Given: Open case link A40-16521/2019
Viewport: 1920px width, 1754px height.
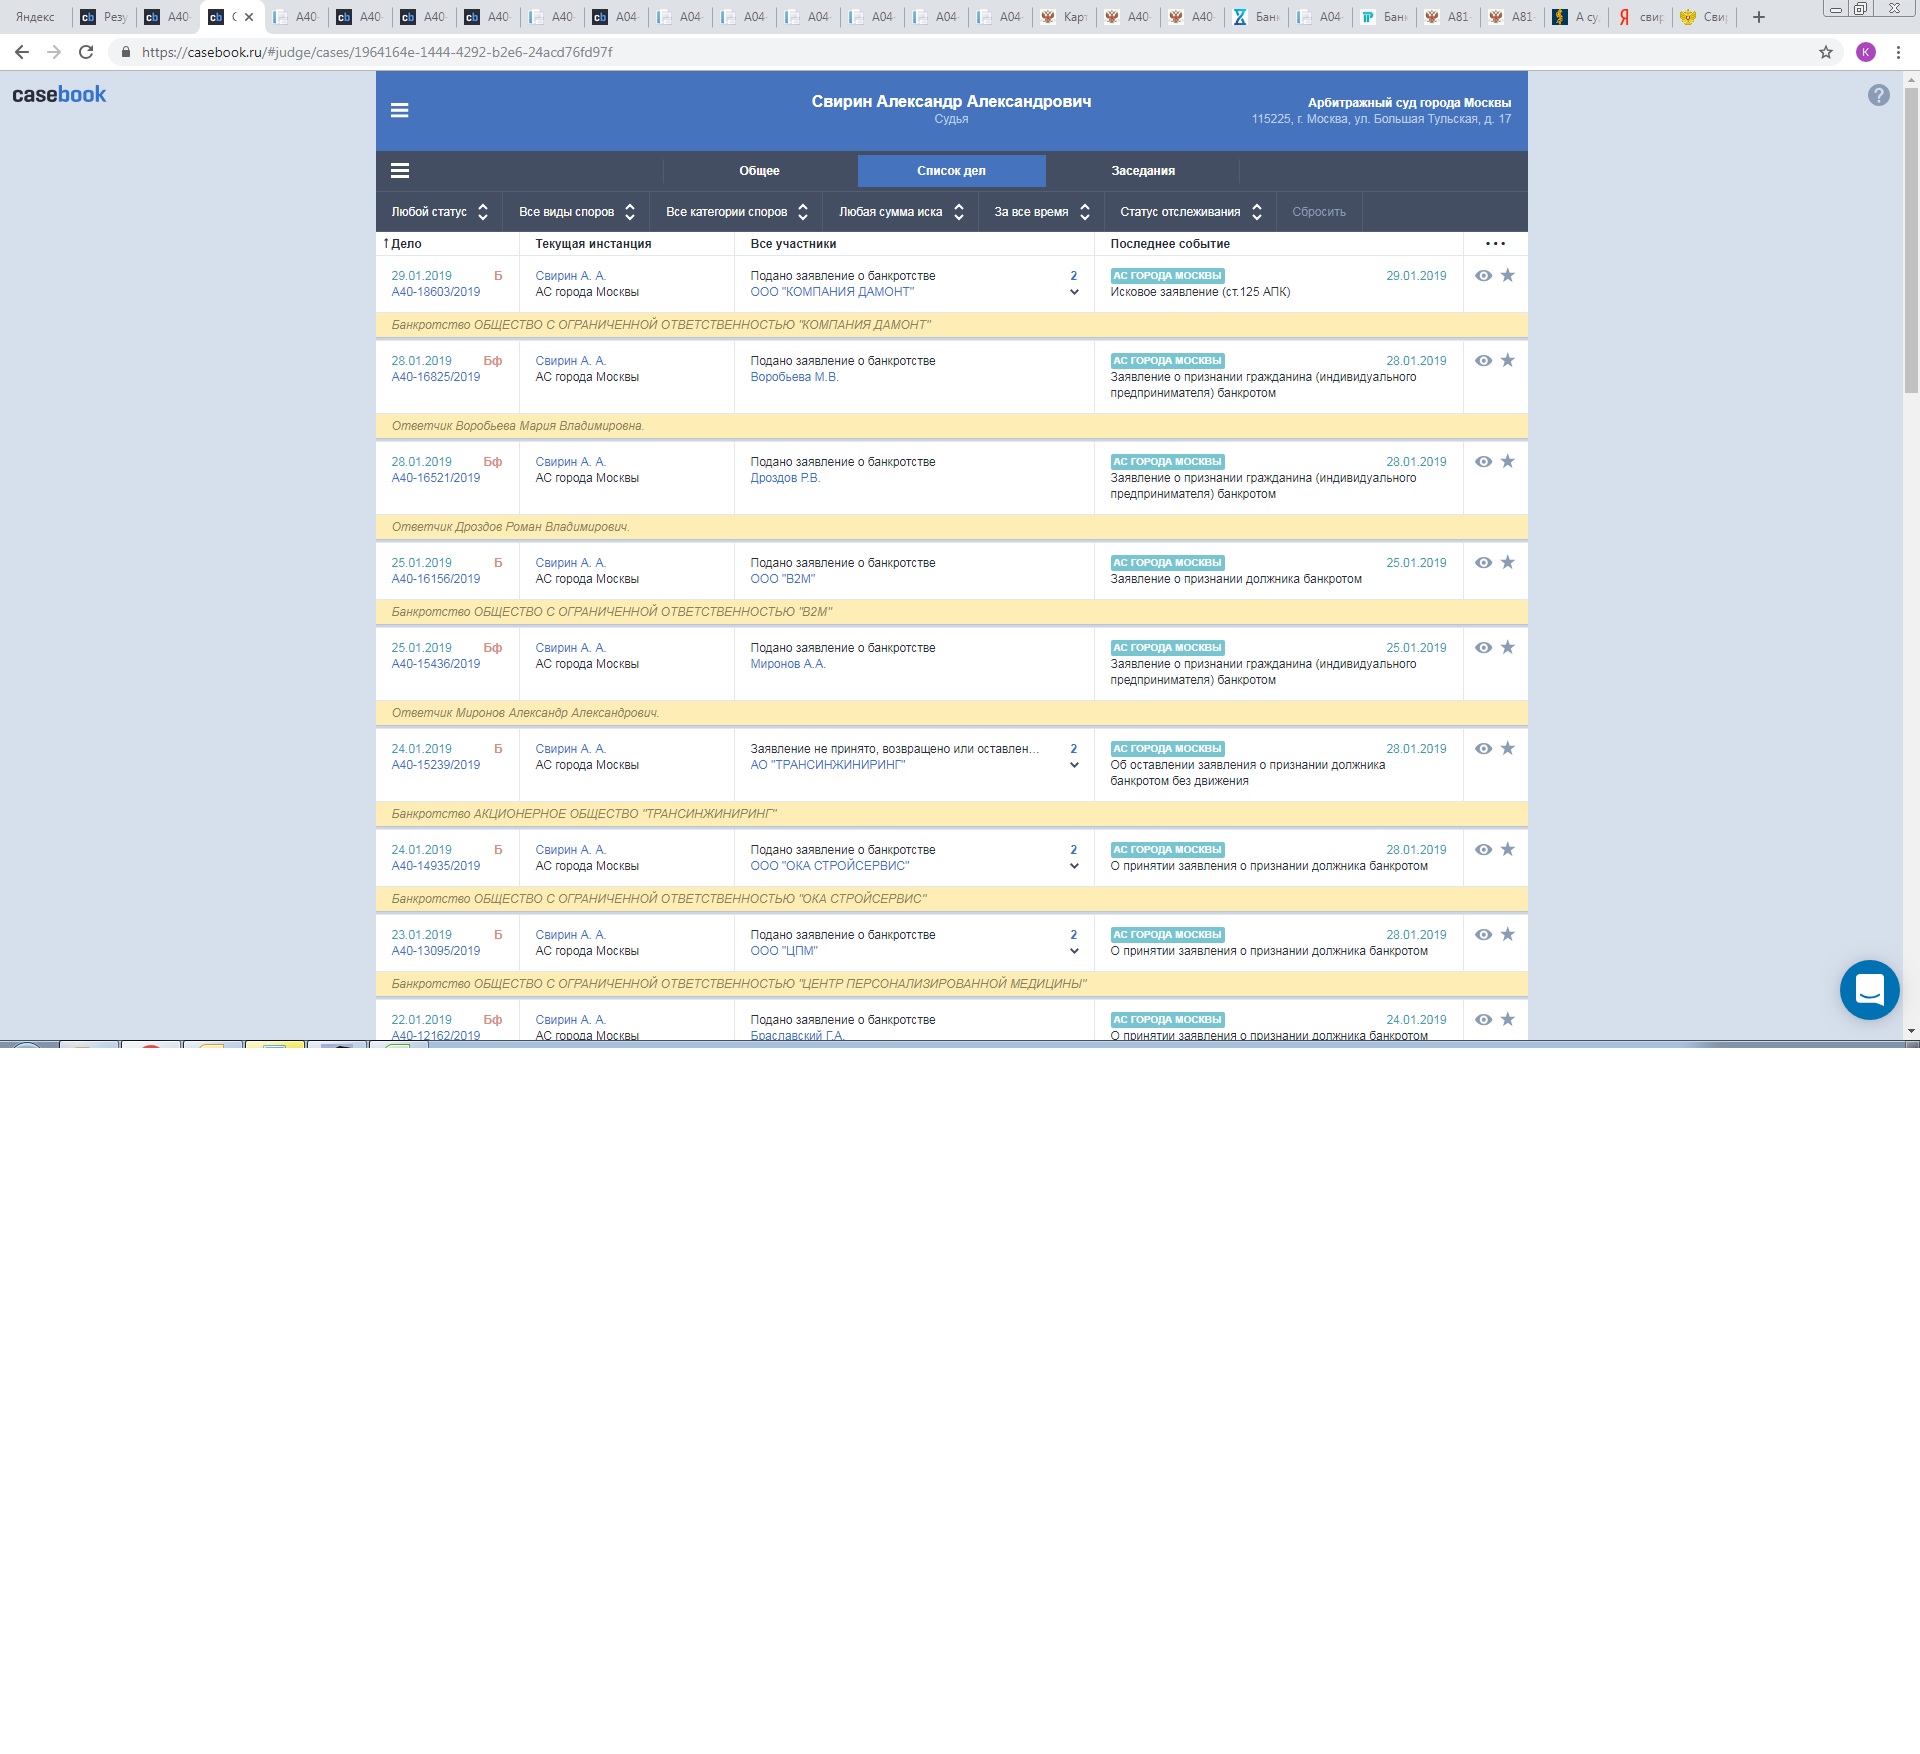Looking at the screenshot, I should (435, 478).
